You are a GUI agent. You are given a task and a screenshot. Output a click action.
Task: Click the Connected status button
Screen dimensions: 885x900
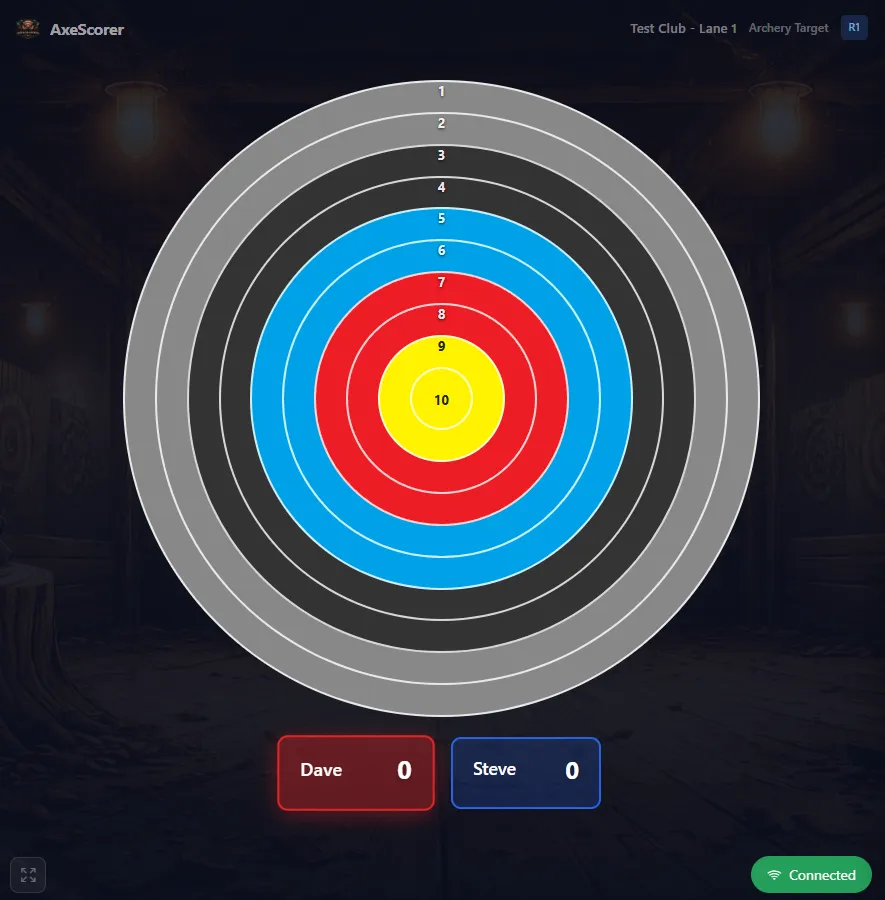[x=811, y=874]
